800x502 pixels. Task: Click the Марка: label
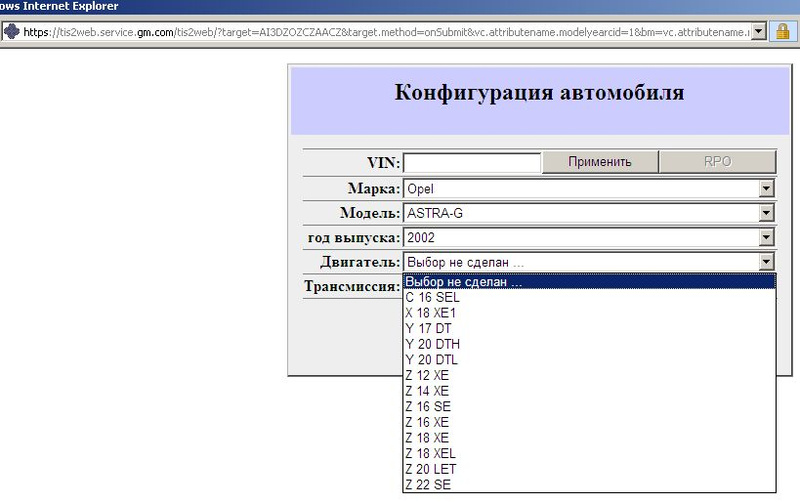tap(374, 189)
